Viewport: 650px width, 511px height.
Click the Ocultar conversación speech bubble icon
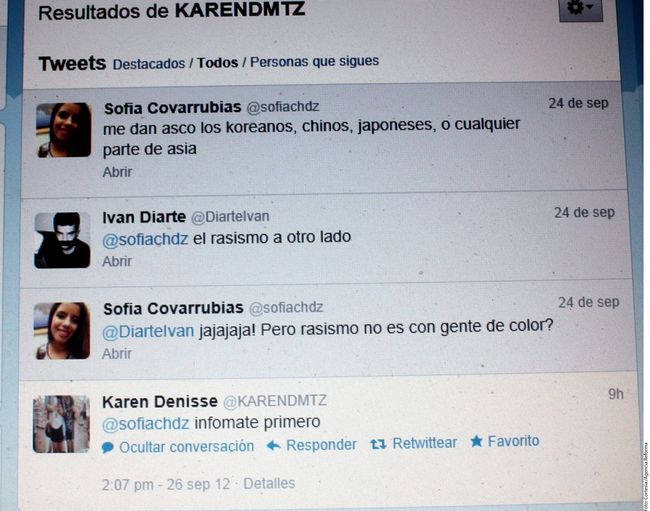tap(107, 448)
